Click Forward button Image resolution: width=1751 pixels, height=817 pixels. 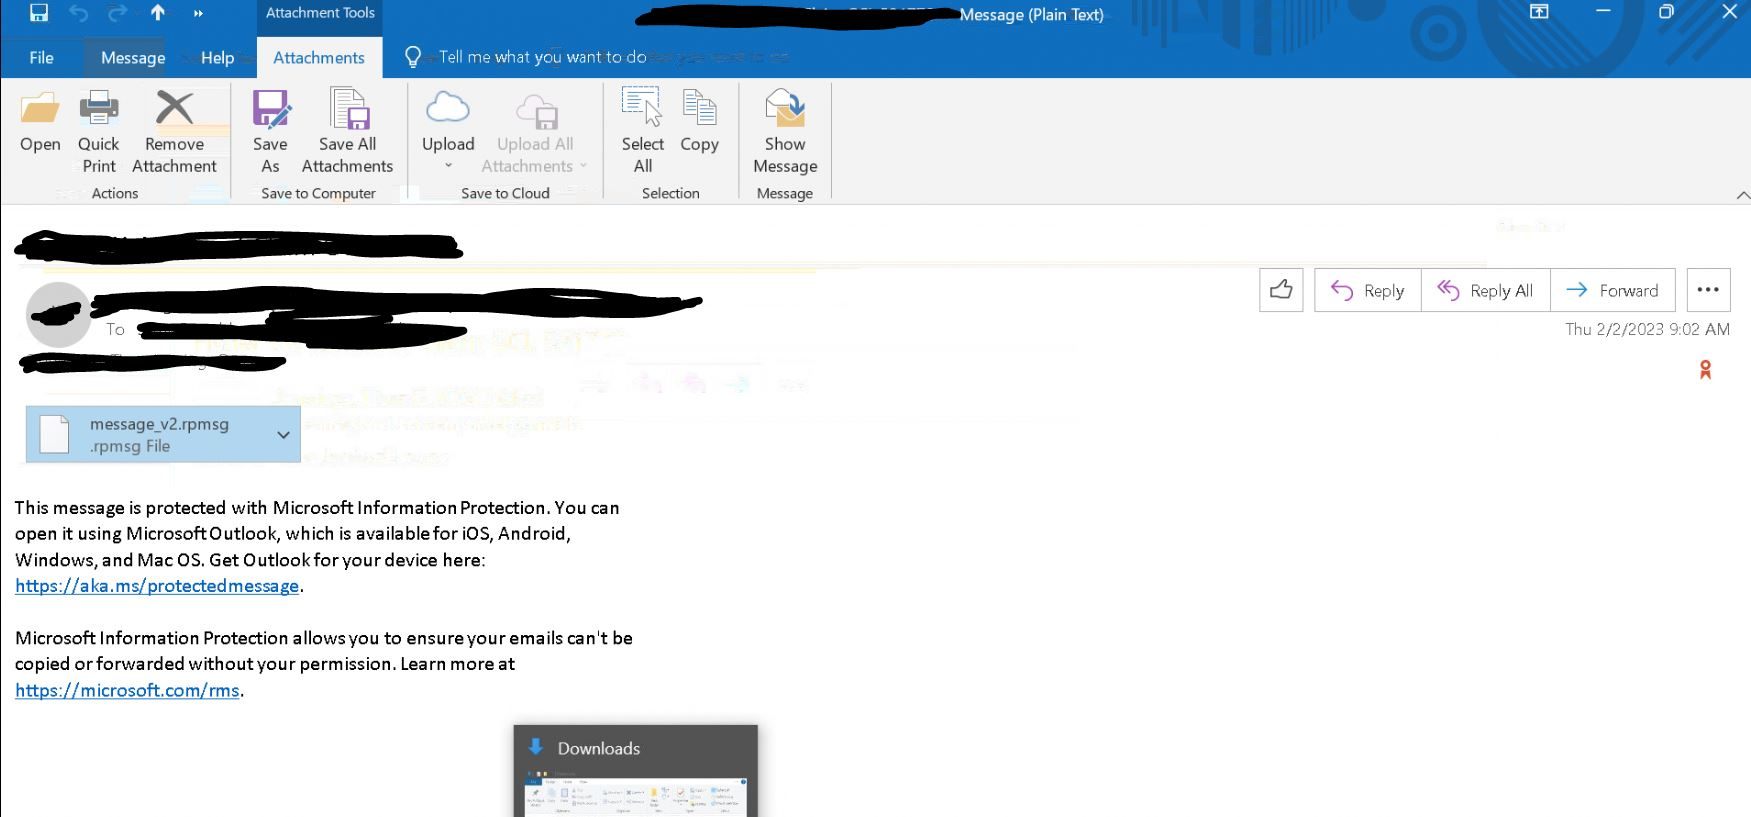coord(1612,290)
